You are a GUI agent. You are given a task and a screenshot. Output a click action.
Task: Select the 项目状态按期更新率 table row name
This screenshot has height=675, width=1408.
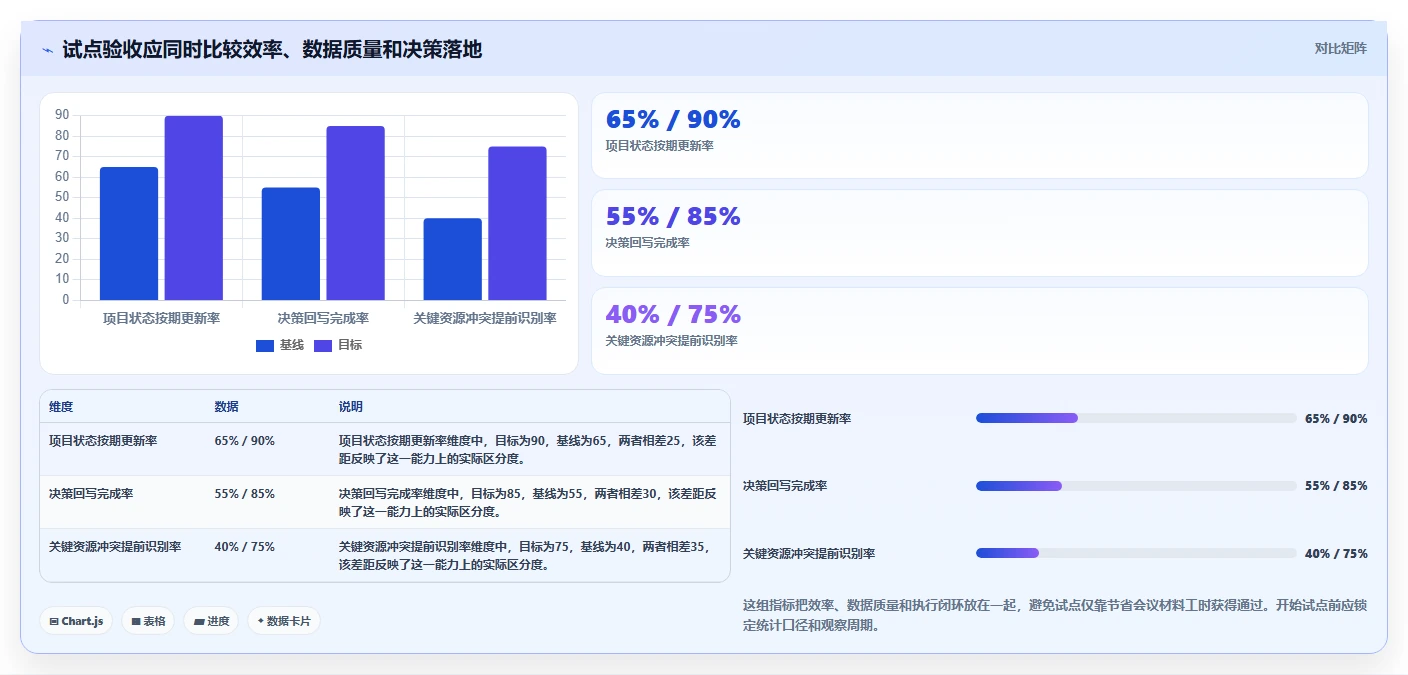[103, 440]
